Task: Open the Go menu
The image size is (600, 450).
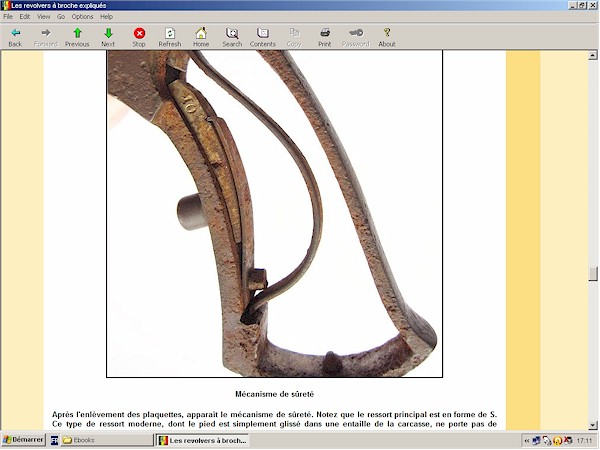Action: pos(61,17)
